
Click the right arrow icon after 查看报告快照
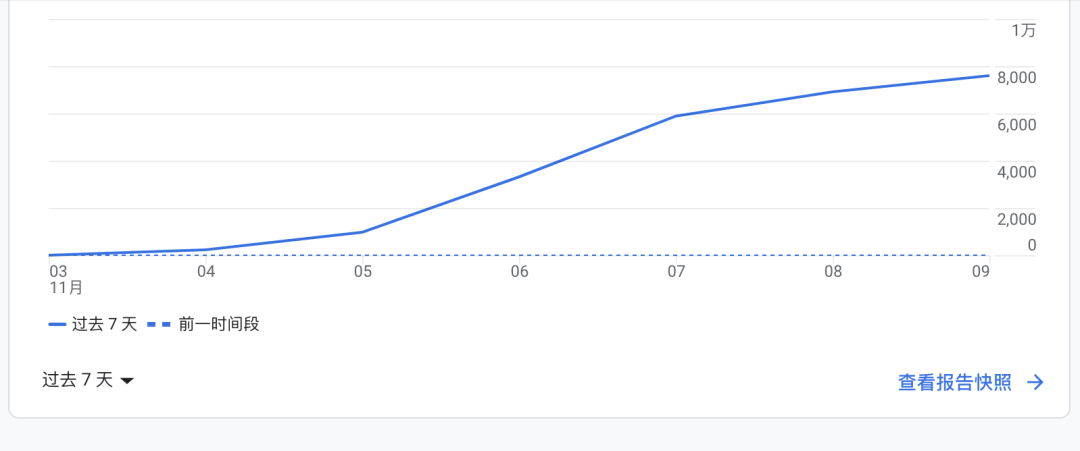click(x=1035, y=382)
